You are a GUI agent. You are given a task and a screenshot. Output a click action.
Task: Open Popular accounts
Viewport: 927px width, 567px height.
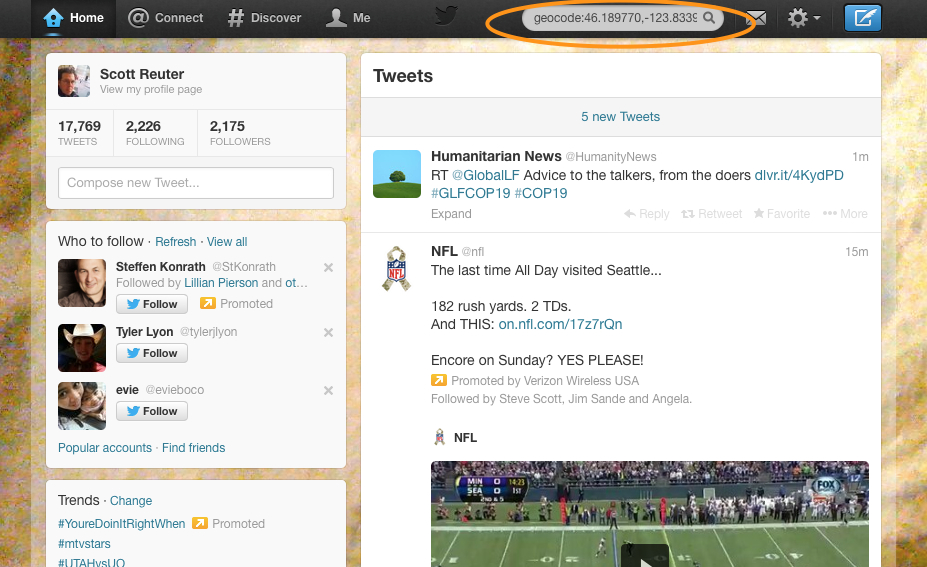[105, 448]
